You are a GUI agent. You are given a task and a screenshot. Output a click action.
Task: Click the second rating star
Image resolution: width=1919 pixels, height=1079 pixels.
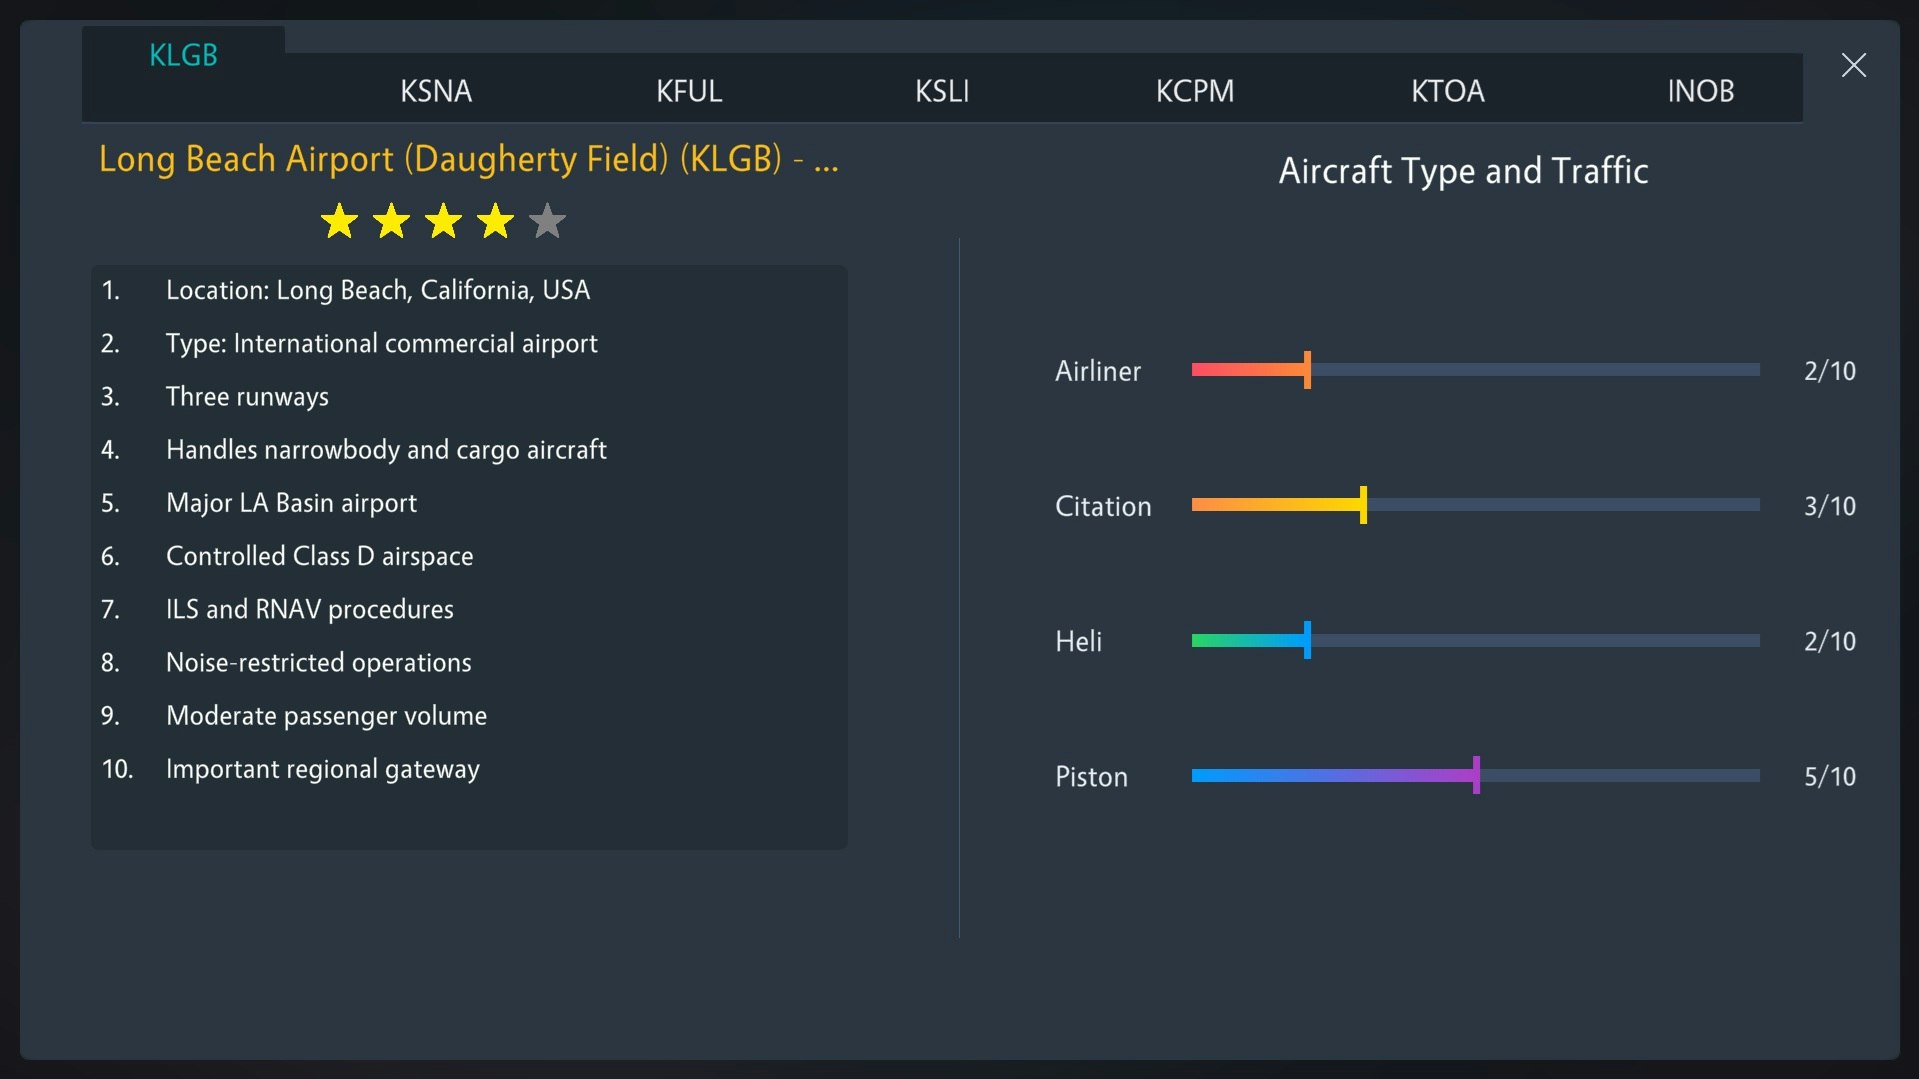pyautogui.click(x=390, y=221)
